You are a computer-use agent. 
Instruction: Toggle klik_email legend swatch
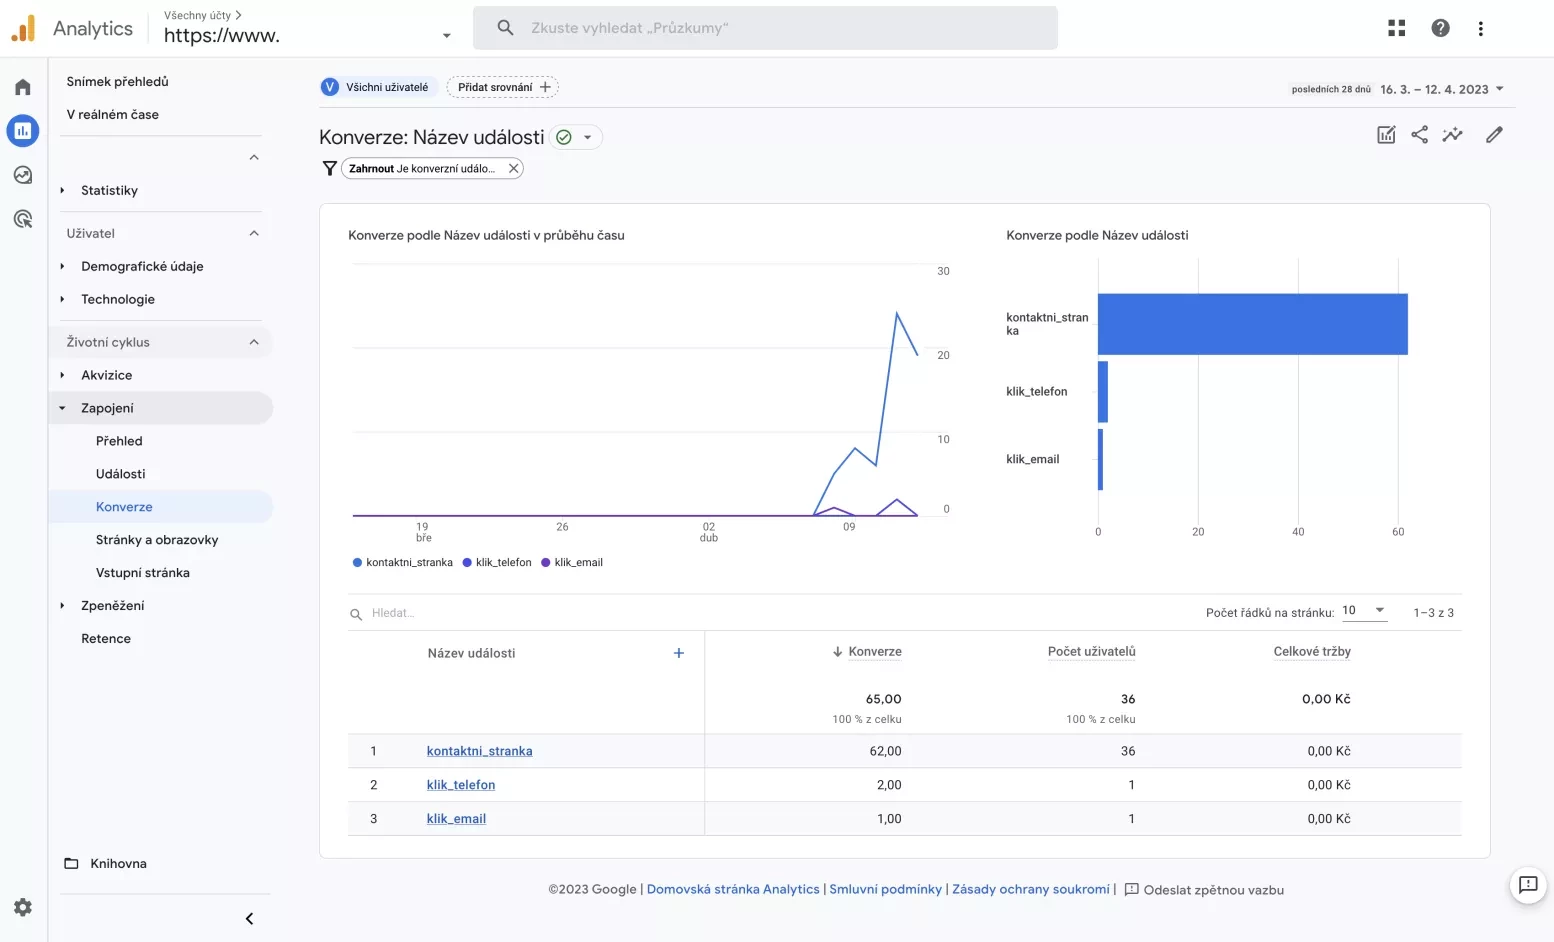(x=546, y=562)
